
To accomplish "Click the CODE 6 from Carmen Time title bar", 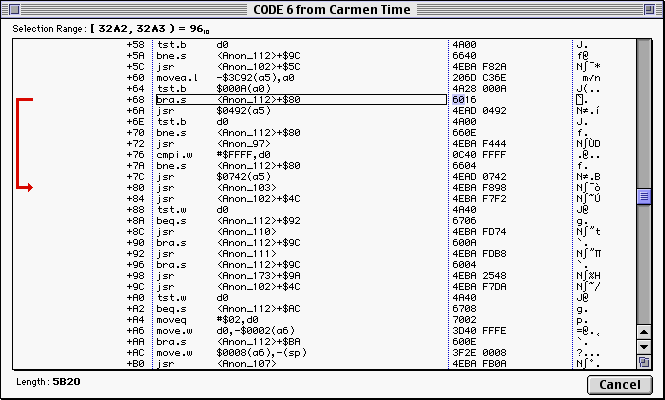I will point(332,8).
